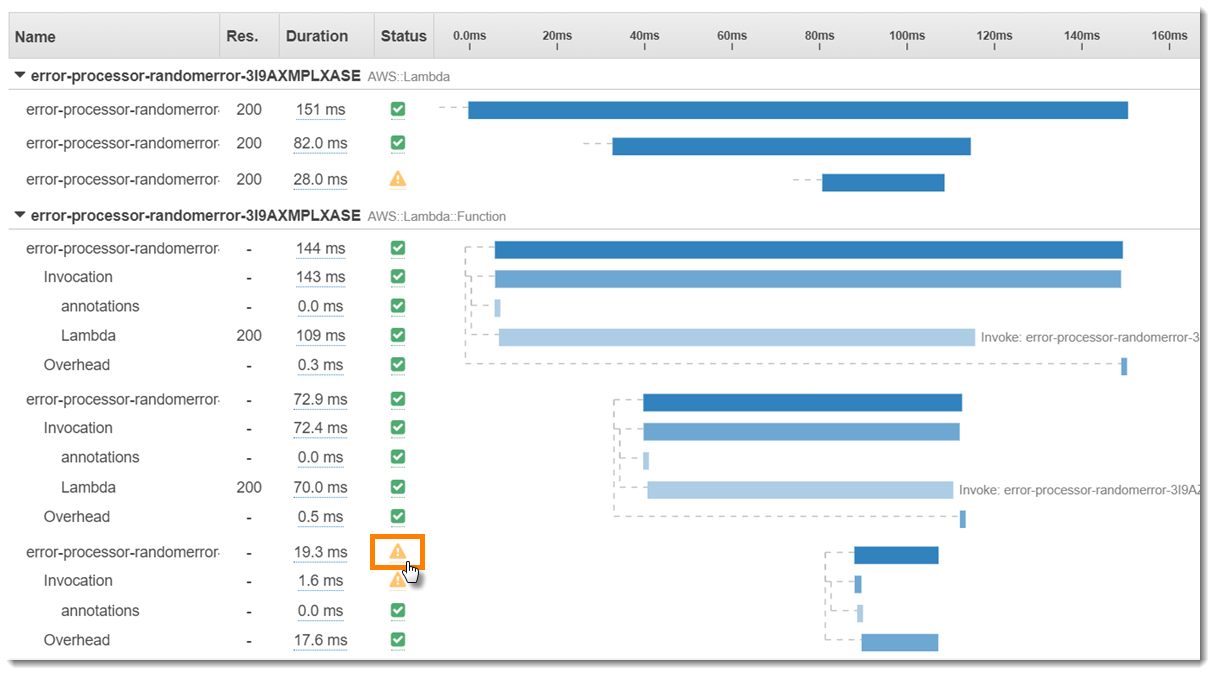Image resolution: width=1215 pixels, height=675 pixels.
Task: Click the warning icon in the 19.3 ms row
Action: [398, 551]
